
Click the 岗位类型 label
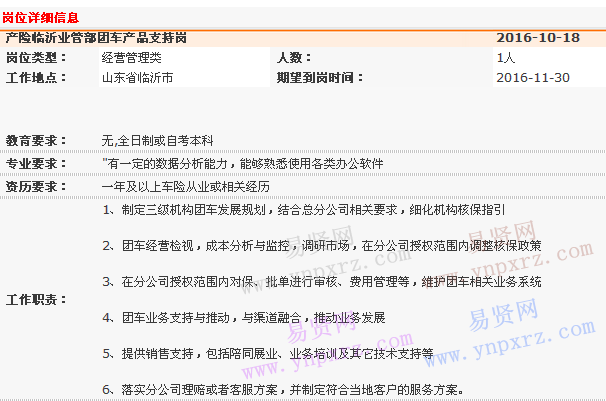point(36,58)
